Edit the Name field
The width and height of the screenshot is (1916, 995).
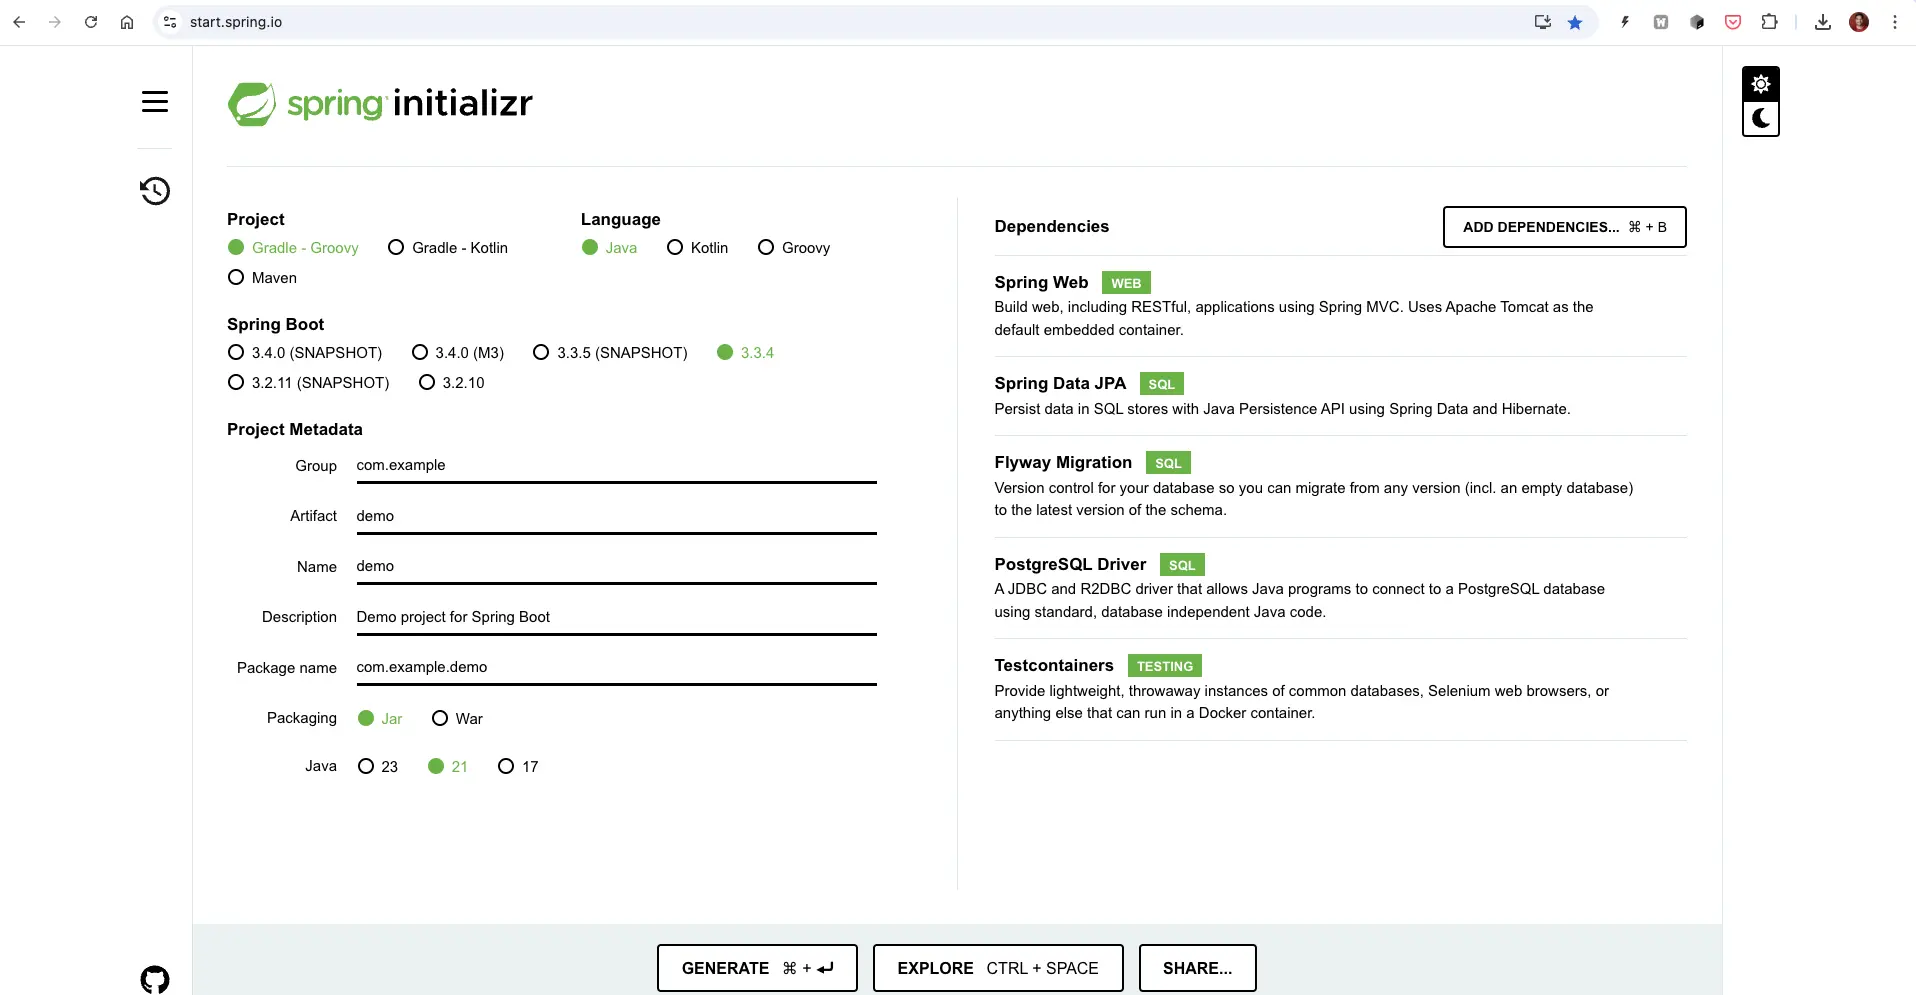[x=616, y=567]
